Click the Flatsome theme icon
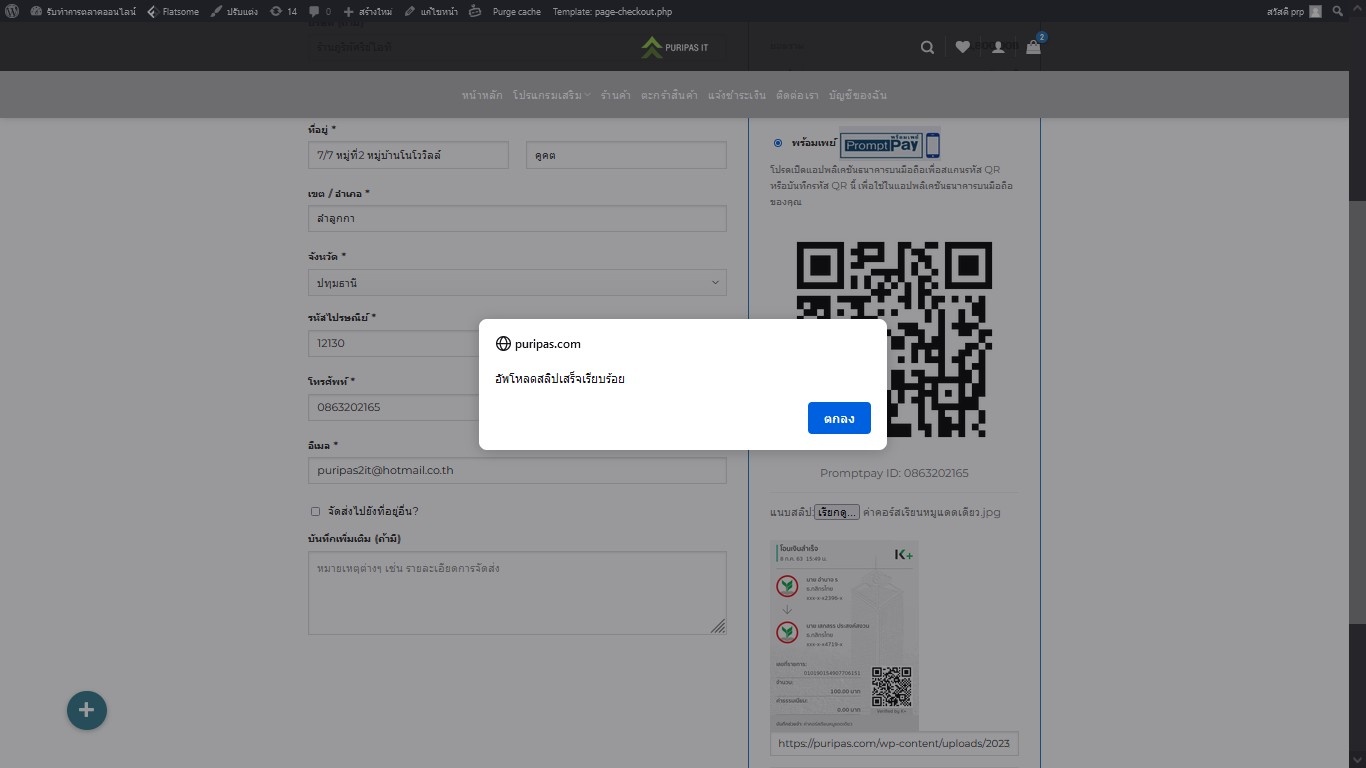1366x768 pixels. pyautogui.click(x=151, y=11)
